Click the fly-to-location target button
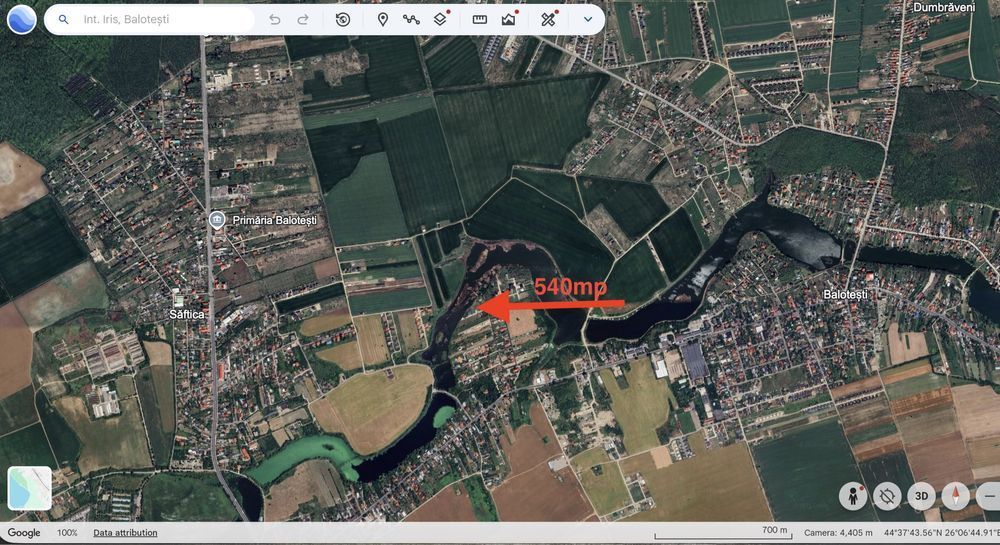The width and height of the screenshot is (1000, 545). (x=887, y=496)
